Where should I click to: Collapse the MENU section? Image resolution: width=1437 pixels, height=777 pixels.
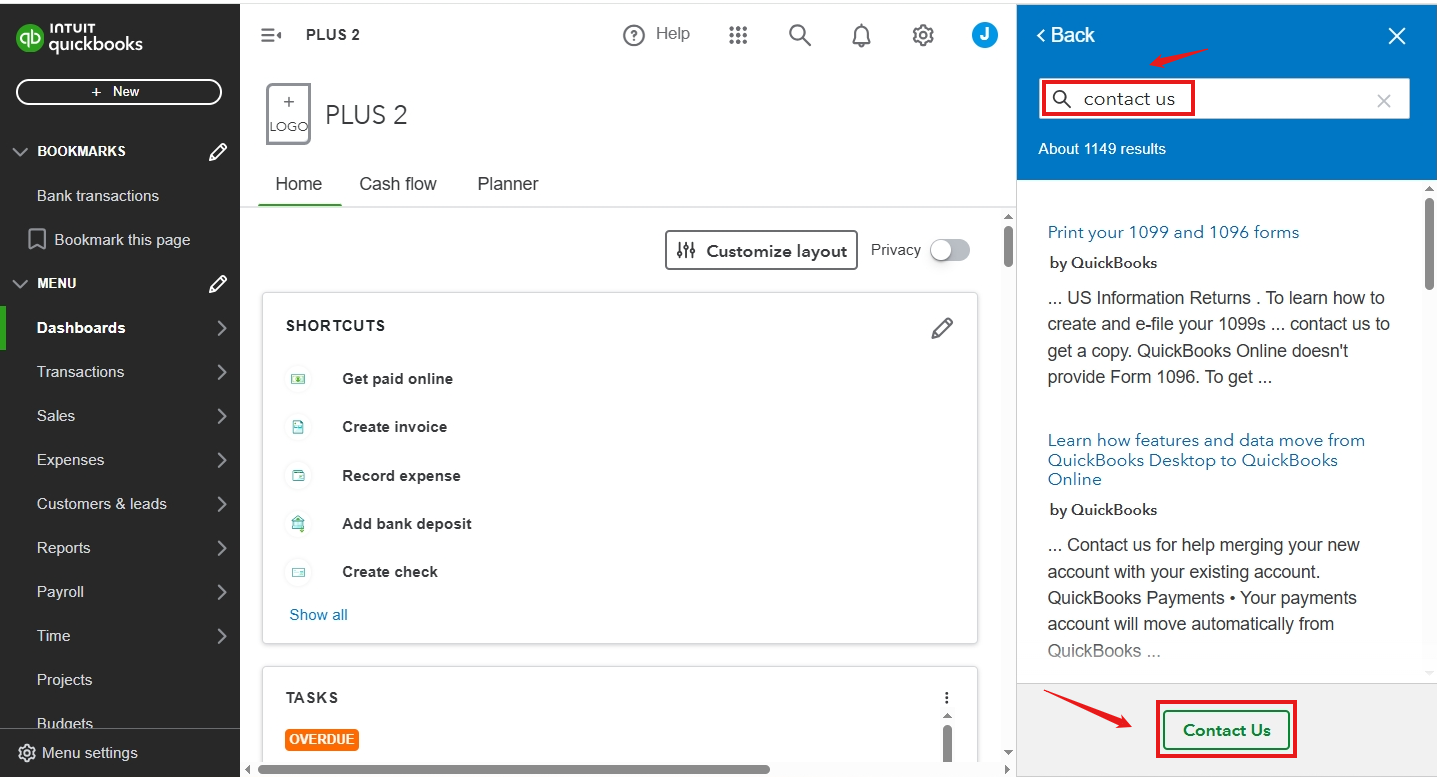click(x=20, y=284)
